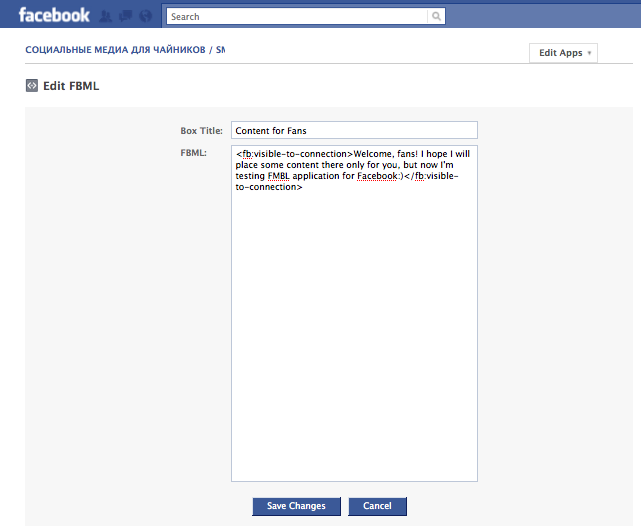
Task: Click the facebook logo
Action: tap(54, 16)
